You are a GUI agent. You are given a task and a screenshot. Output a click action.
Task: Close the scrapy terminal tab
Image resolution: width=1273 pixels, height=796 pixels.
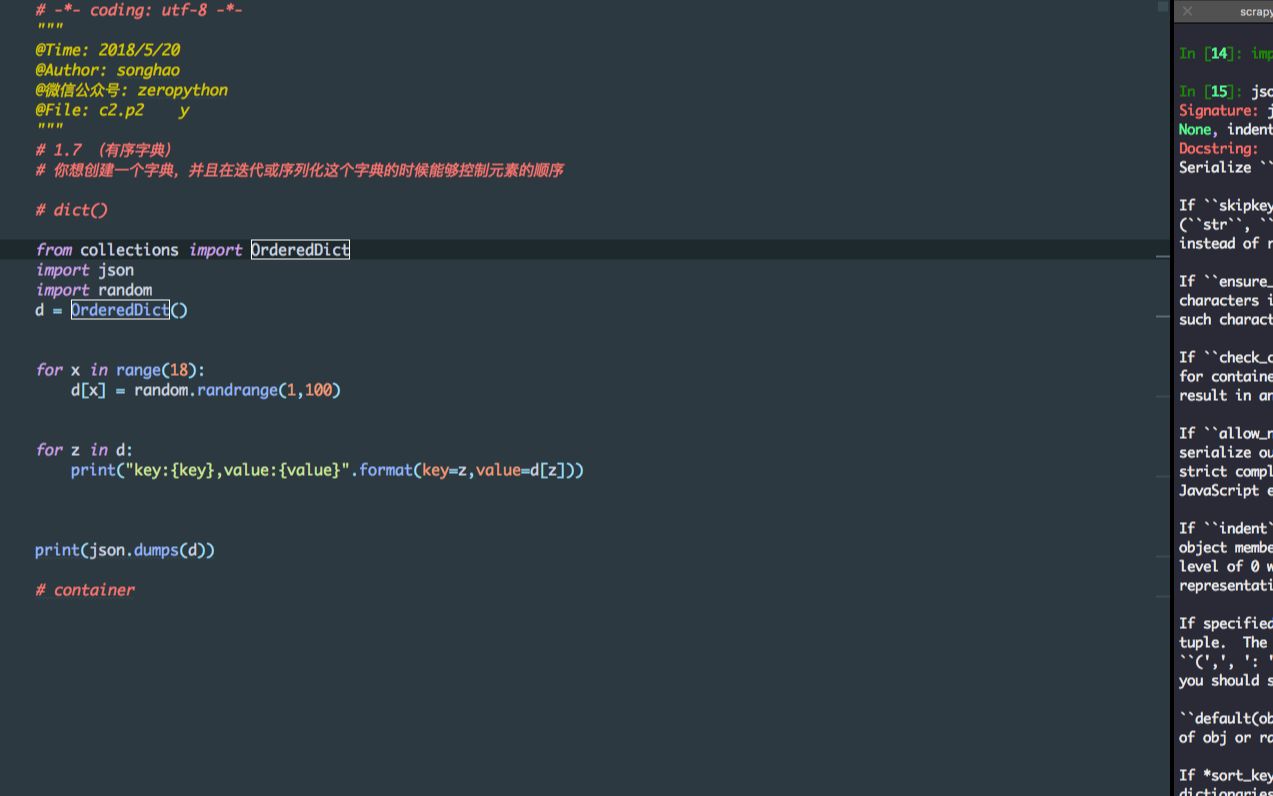click(1187, 11)
